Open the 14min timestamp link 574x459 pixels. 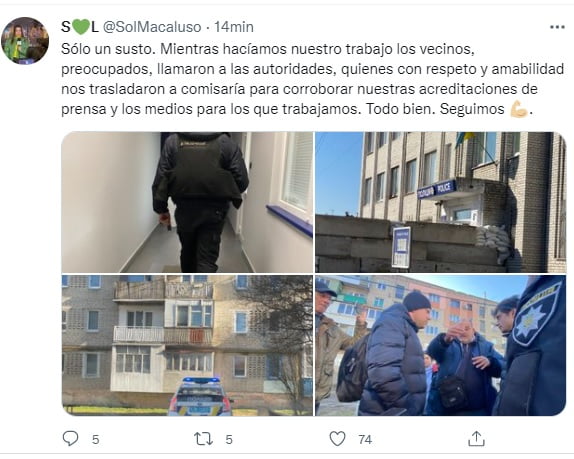click(x=234, y=27)
